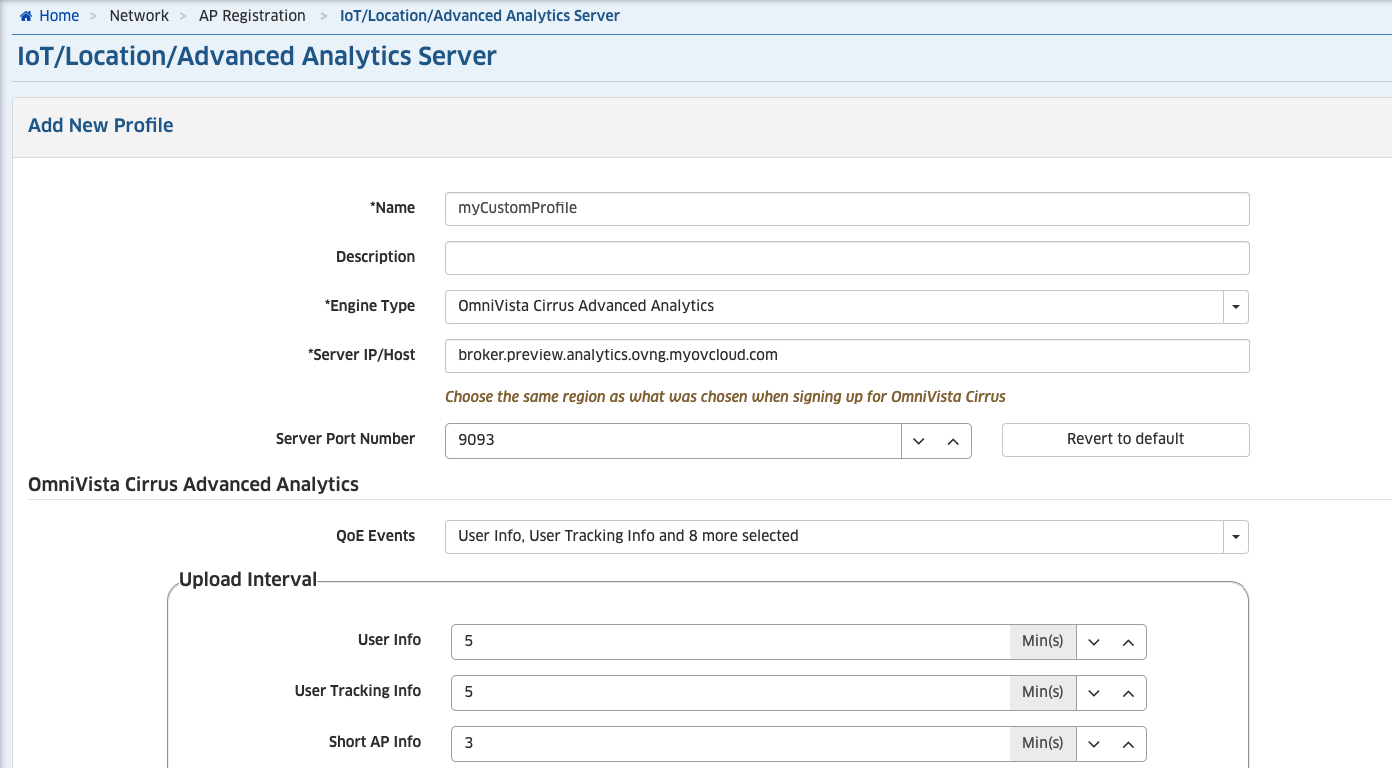Open QoE Events dropdown arrow

[x=1236, y=537]
